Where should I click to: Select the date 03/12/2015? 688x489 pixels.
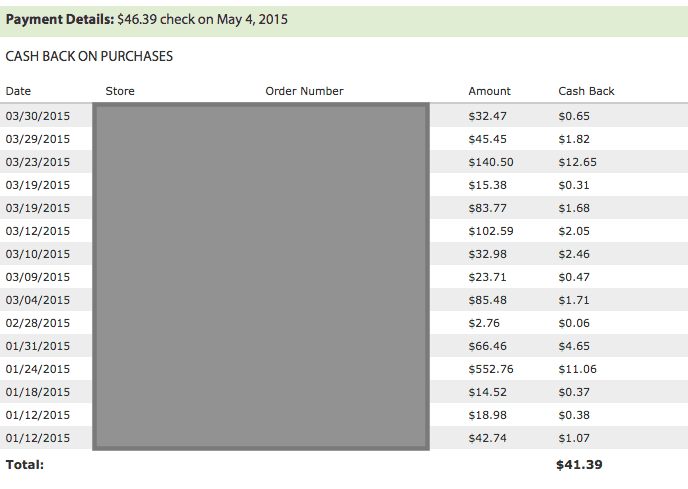pos(38,231)
